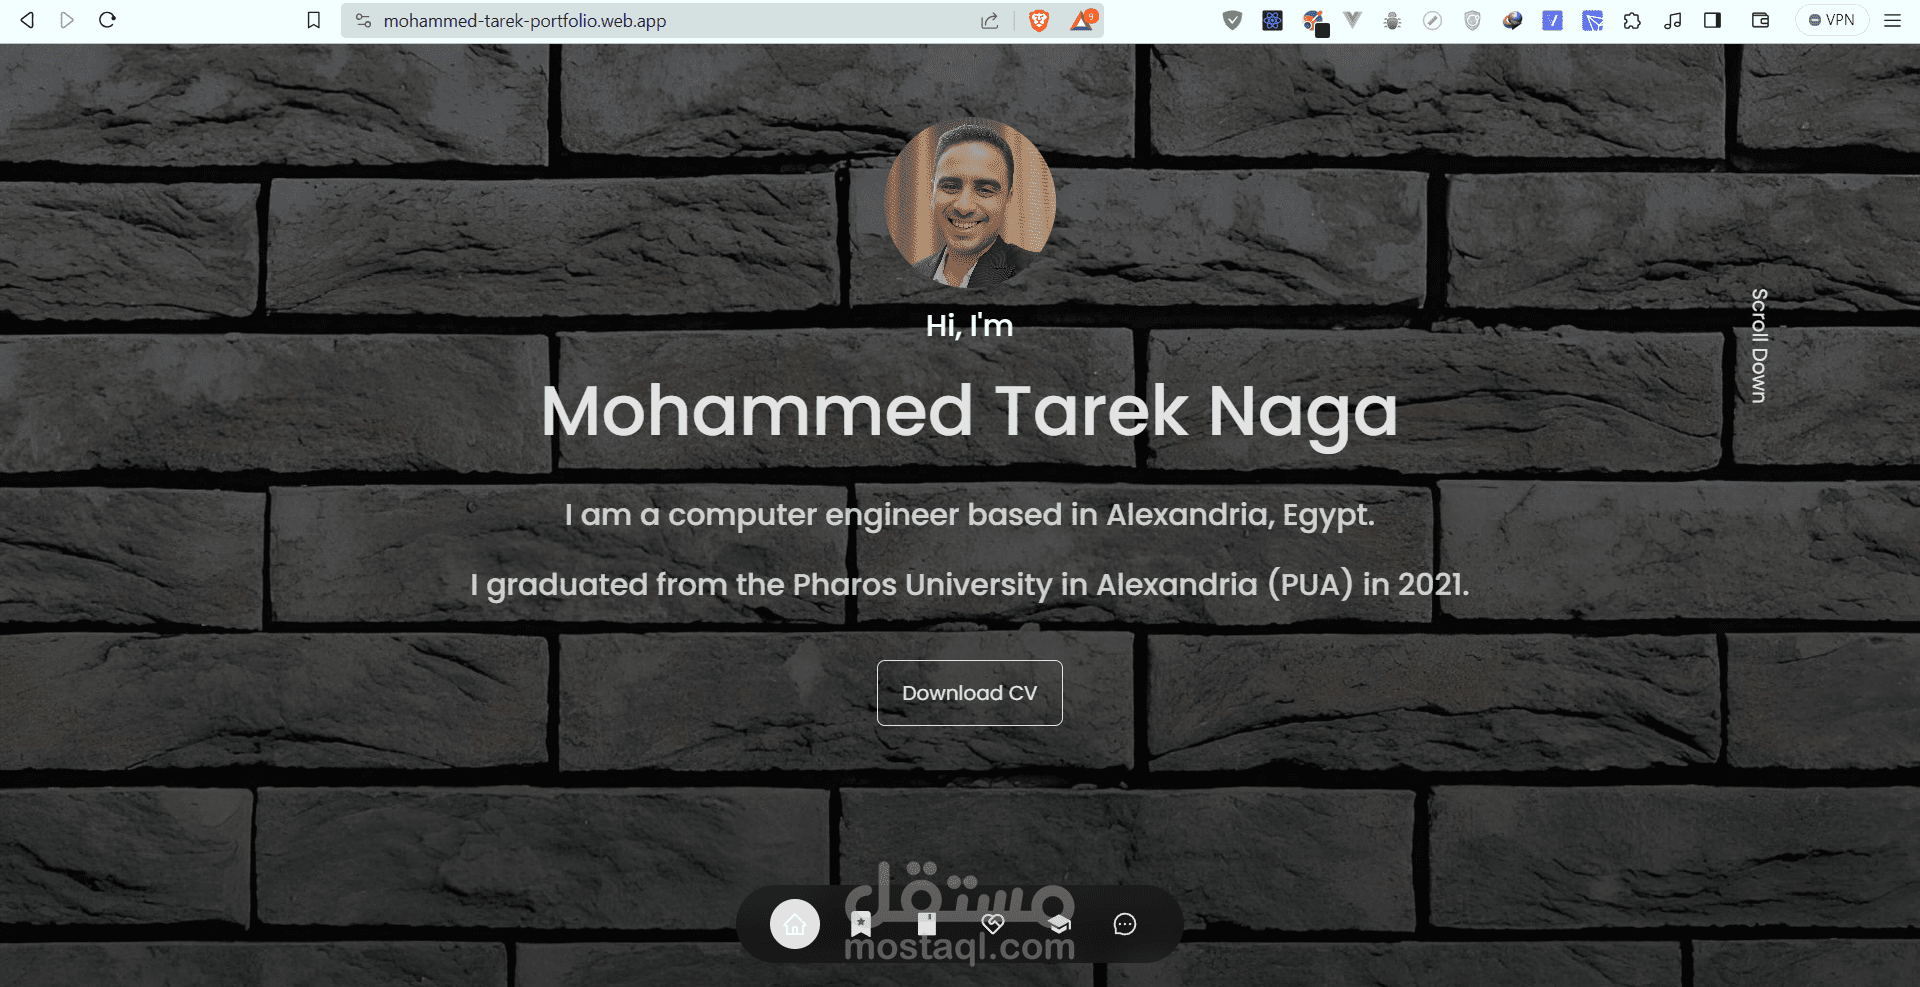Toggle Brave Shields via the lion icon

point(1038,20)
